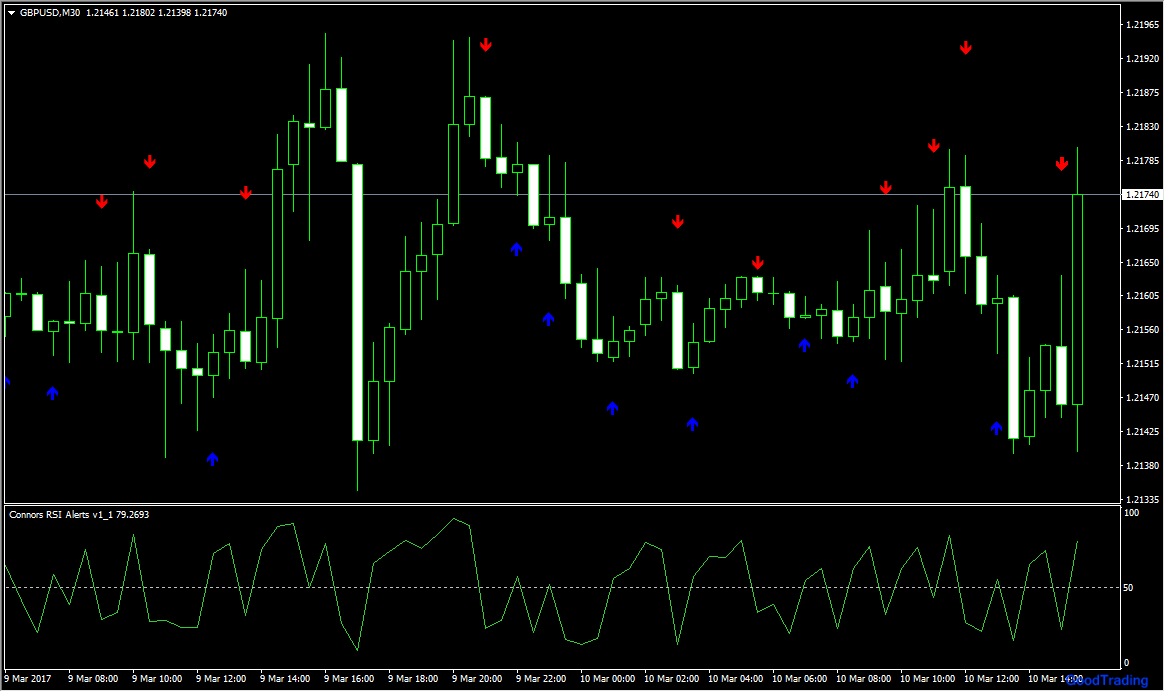This screenshot has height=692, width=1165.
Task: Click the 9 Mar 10:00 time label
Action: click(x=157, y=679)
